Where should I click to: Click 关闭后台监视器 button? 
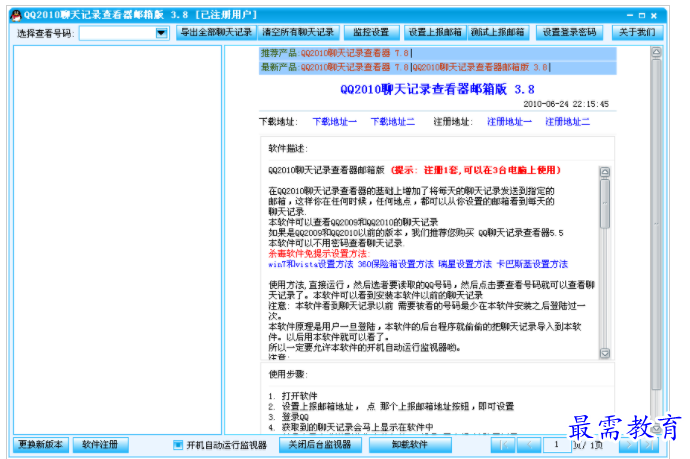point(320,444)
